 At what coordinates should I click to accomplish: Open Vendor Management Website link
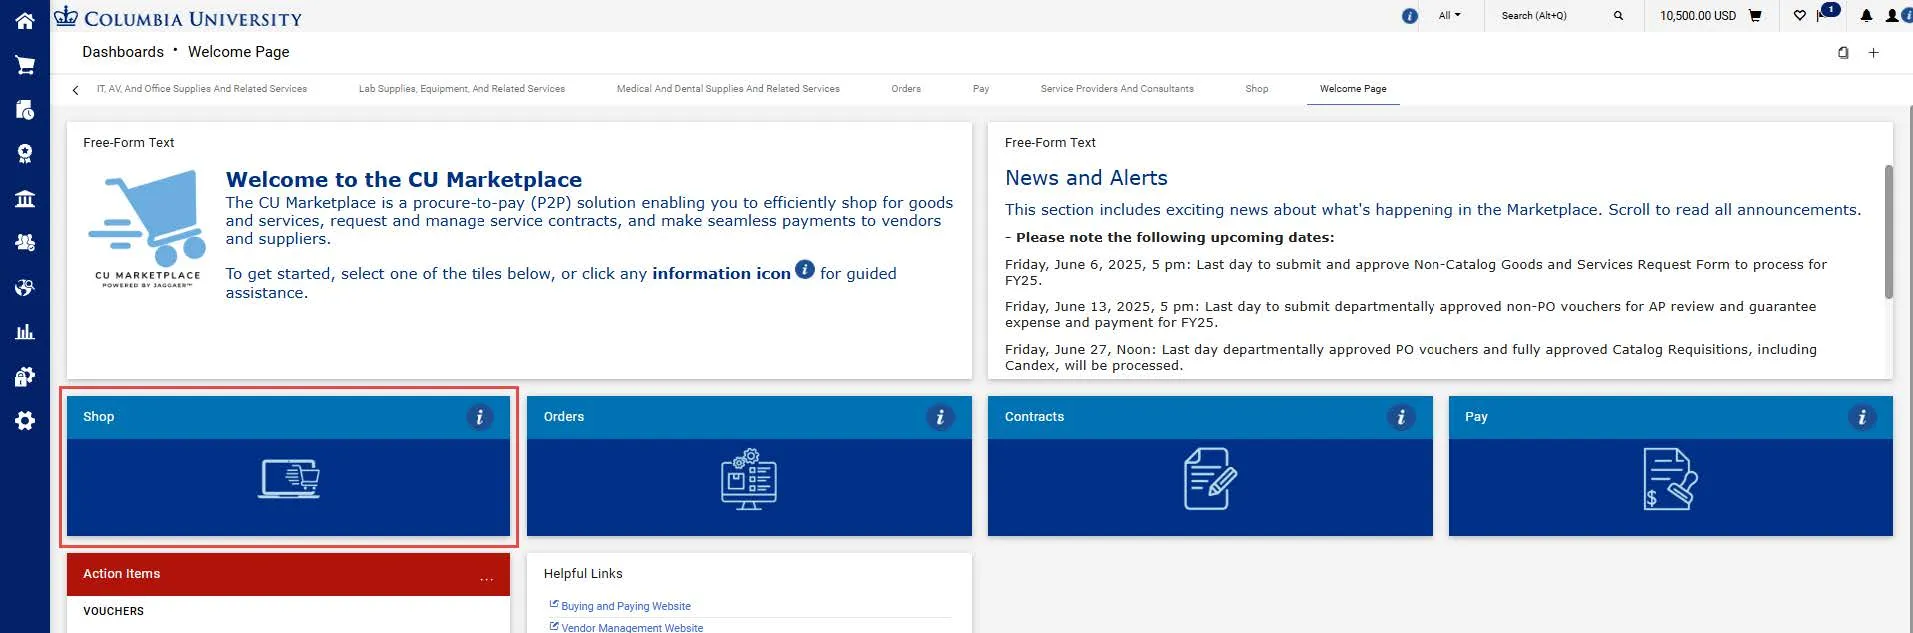click(x=632, y=627)
